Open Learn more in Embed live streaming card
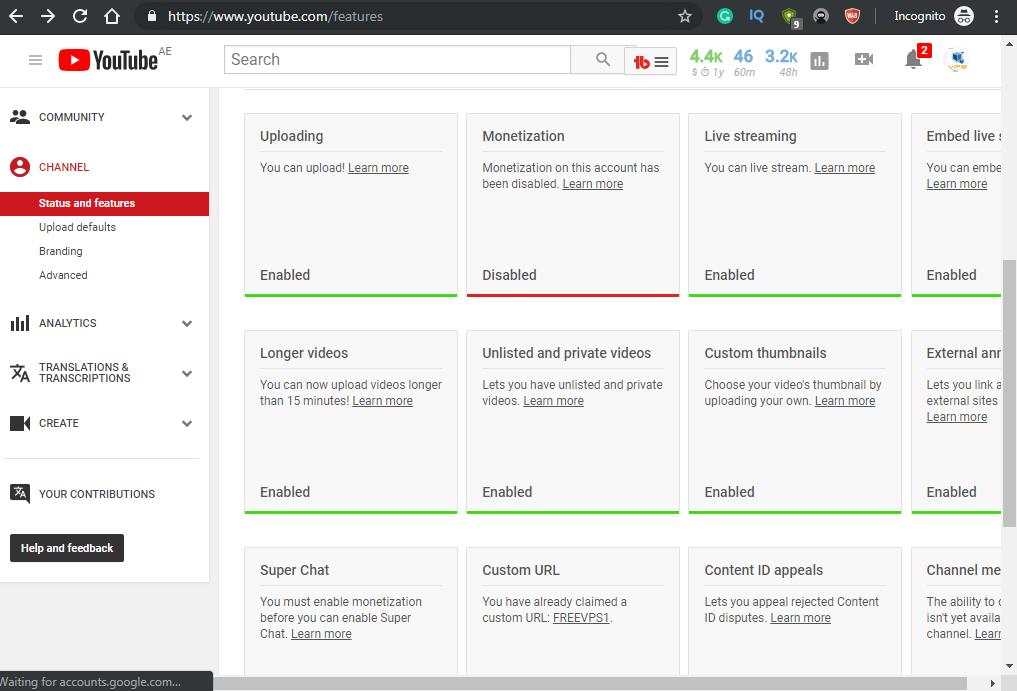 click(957, 184)
